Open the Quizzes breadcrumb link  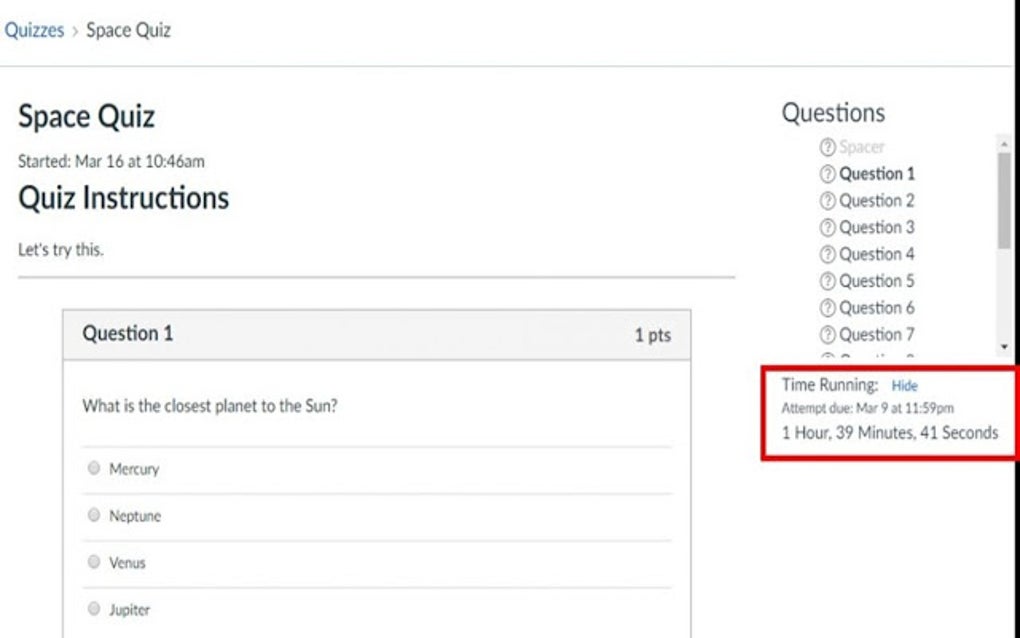(x=35, y=30)
